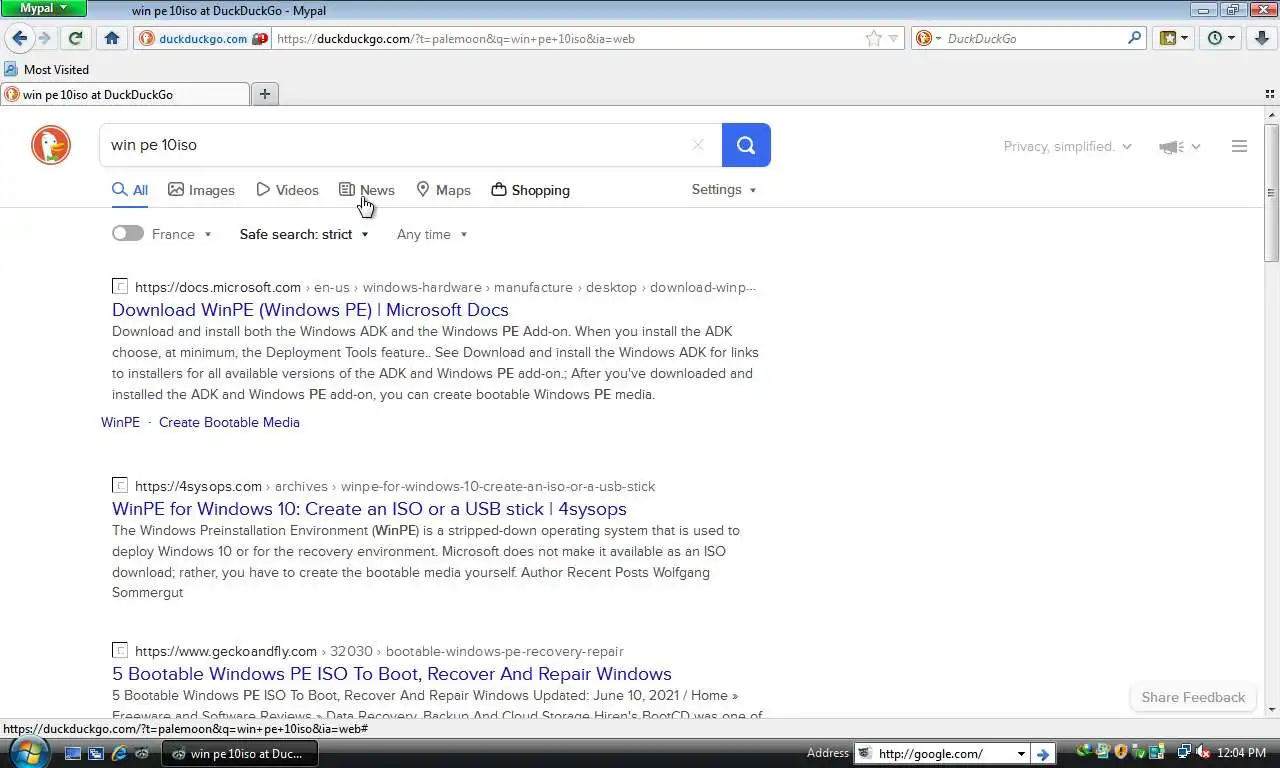Expand the Settings dropdown

[724, 189]
